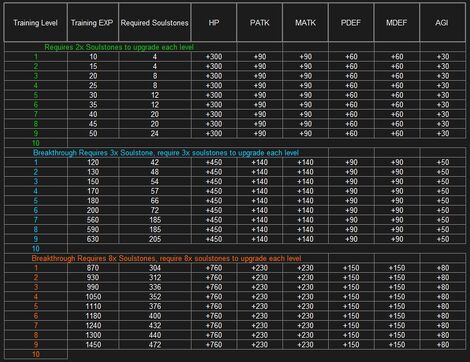470x362 pixels.
Task: Select Required Soulstones value 472
Action: pyautogui.click(x=155, y=345)
